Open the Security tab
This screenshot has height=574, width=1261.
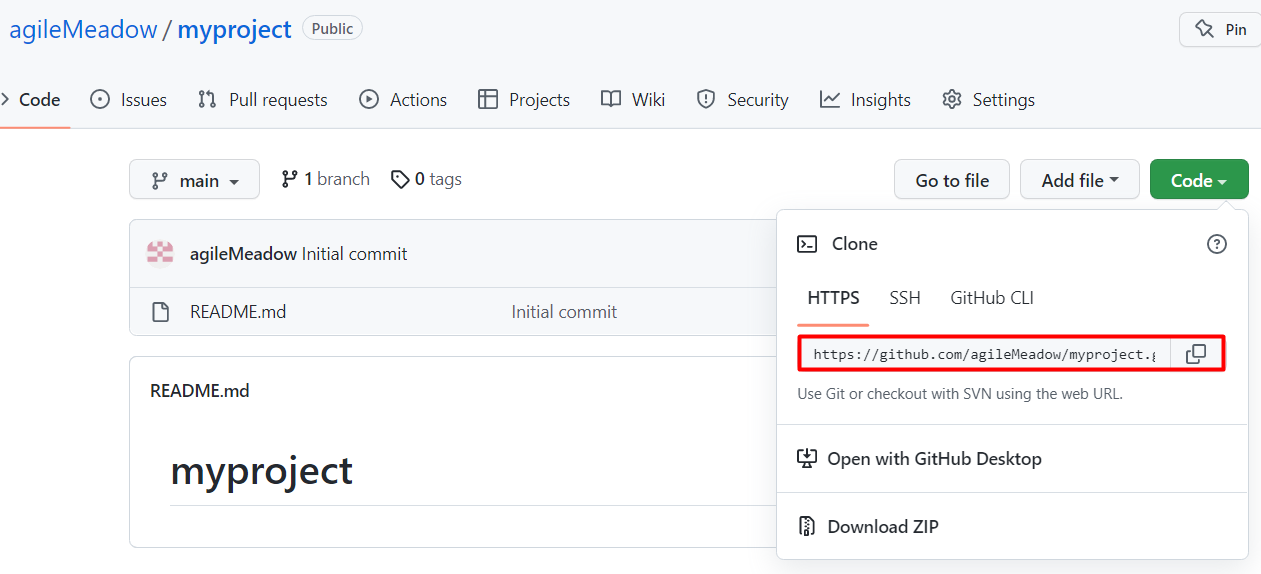[x=743, y=100]
